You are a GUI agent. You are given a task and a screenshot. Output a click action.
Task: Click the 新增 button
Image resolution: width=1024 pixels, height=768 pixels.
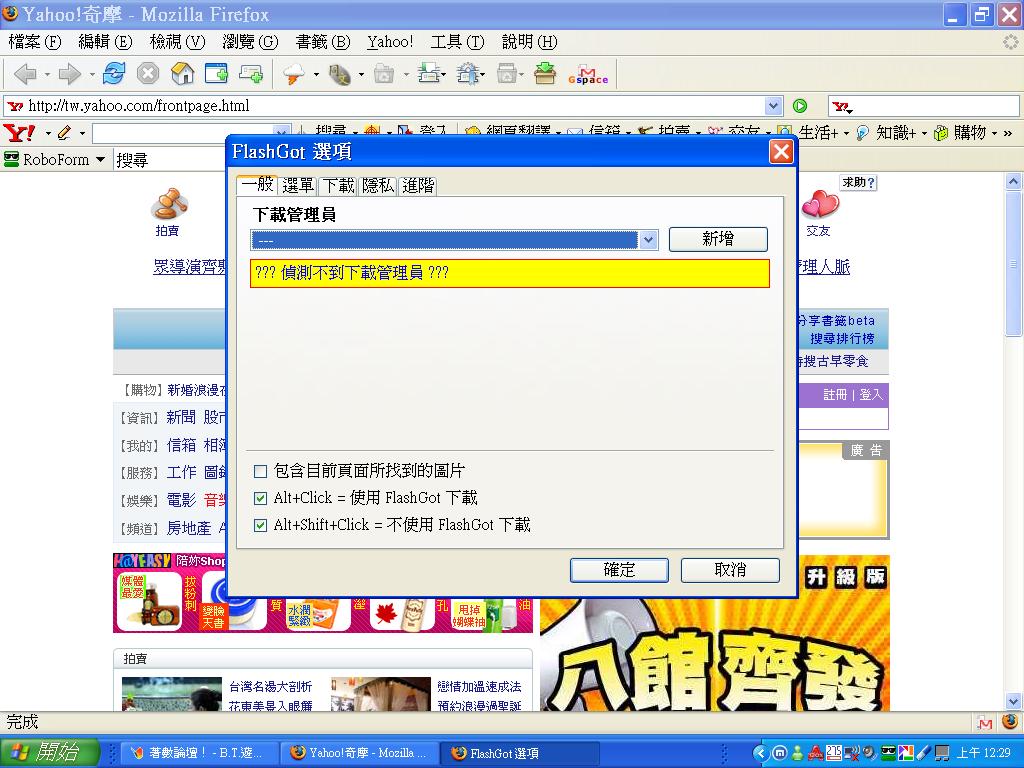click(718, 239)
